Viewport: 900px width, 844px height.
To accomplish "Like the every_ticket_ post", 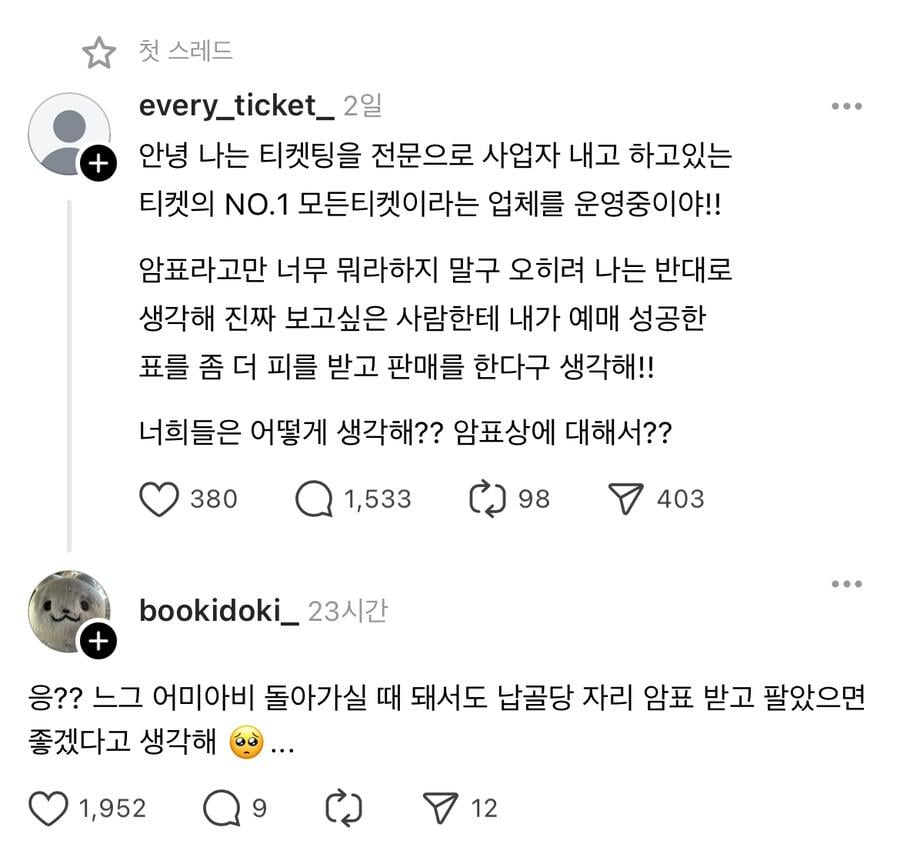I will pyautogui.click(x=158, y=498).
